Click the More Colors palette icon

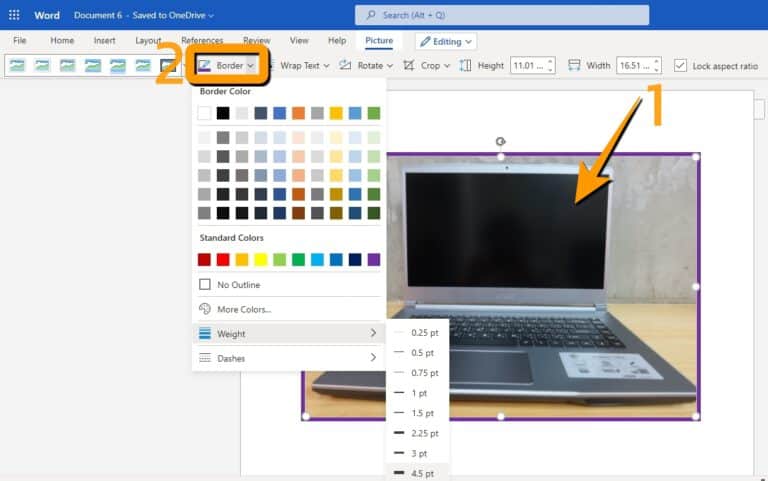click(205, 309)
